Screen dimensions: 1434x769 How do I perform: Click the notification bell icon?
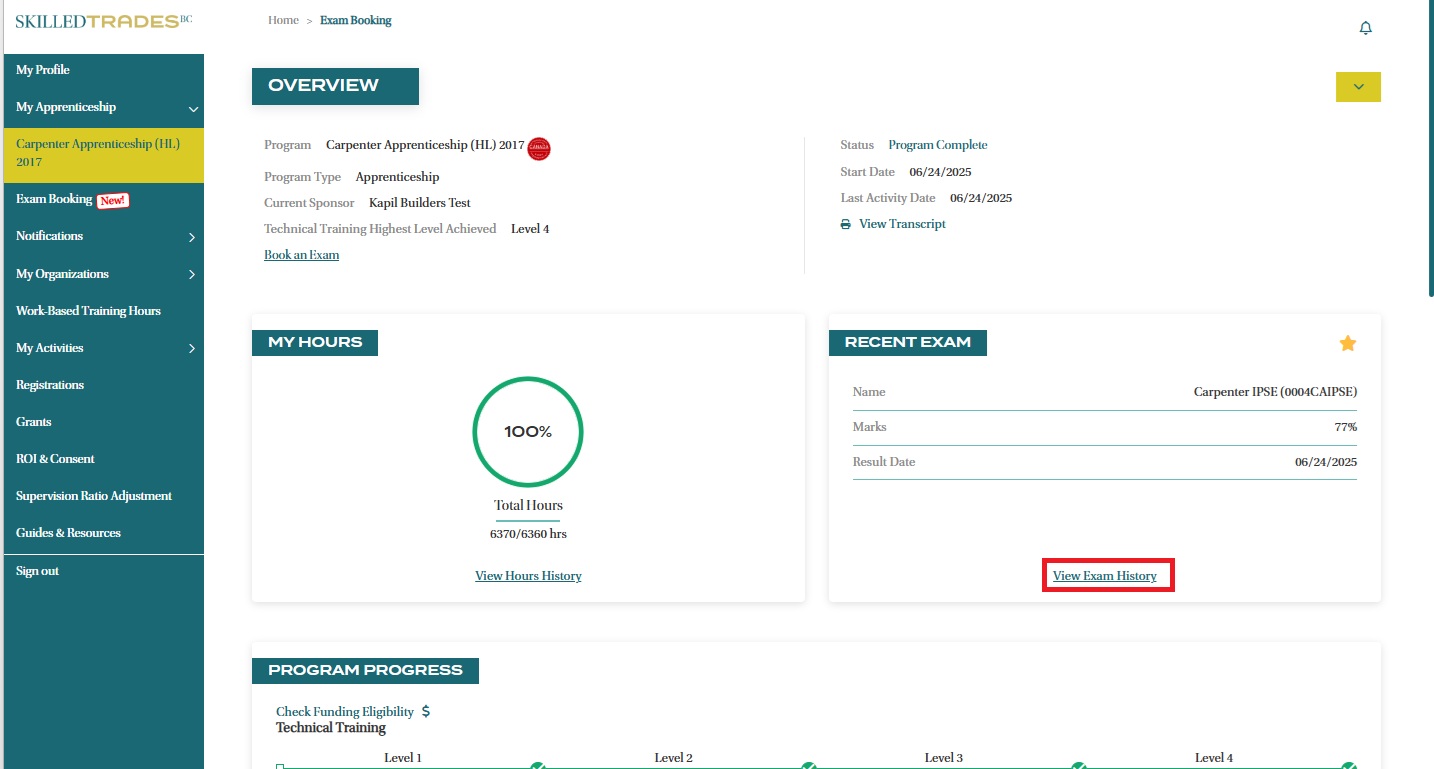[x=1365, y=28]
